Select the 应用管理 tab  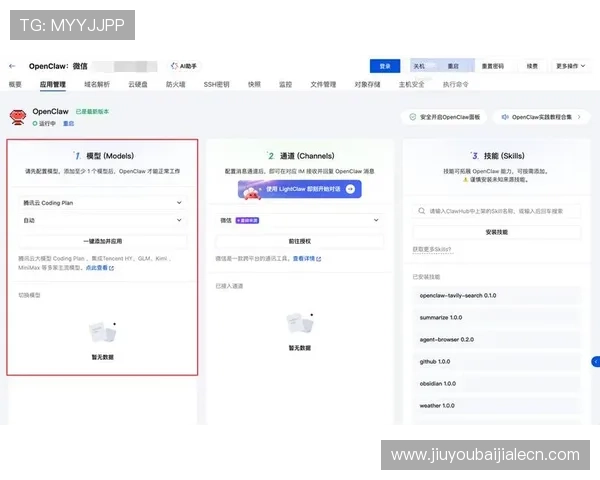52,85
